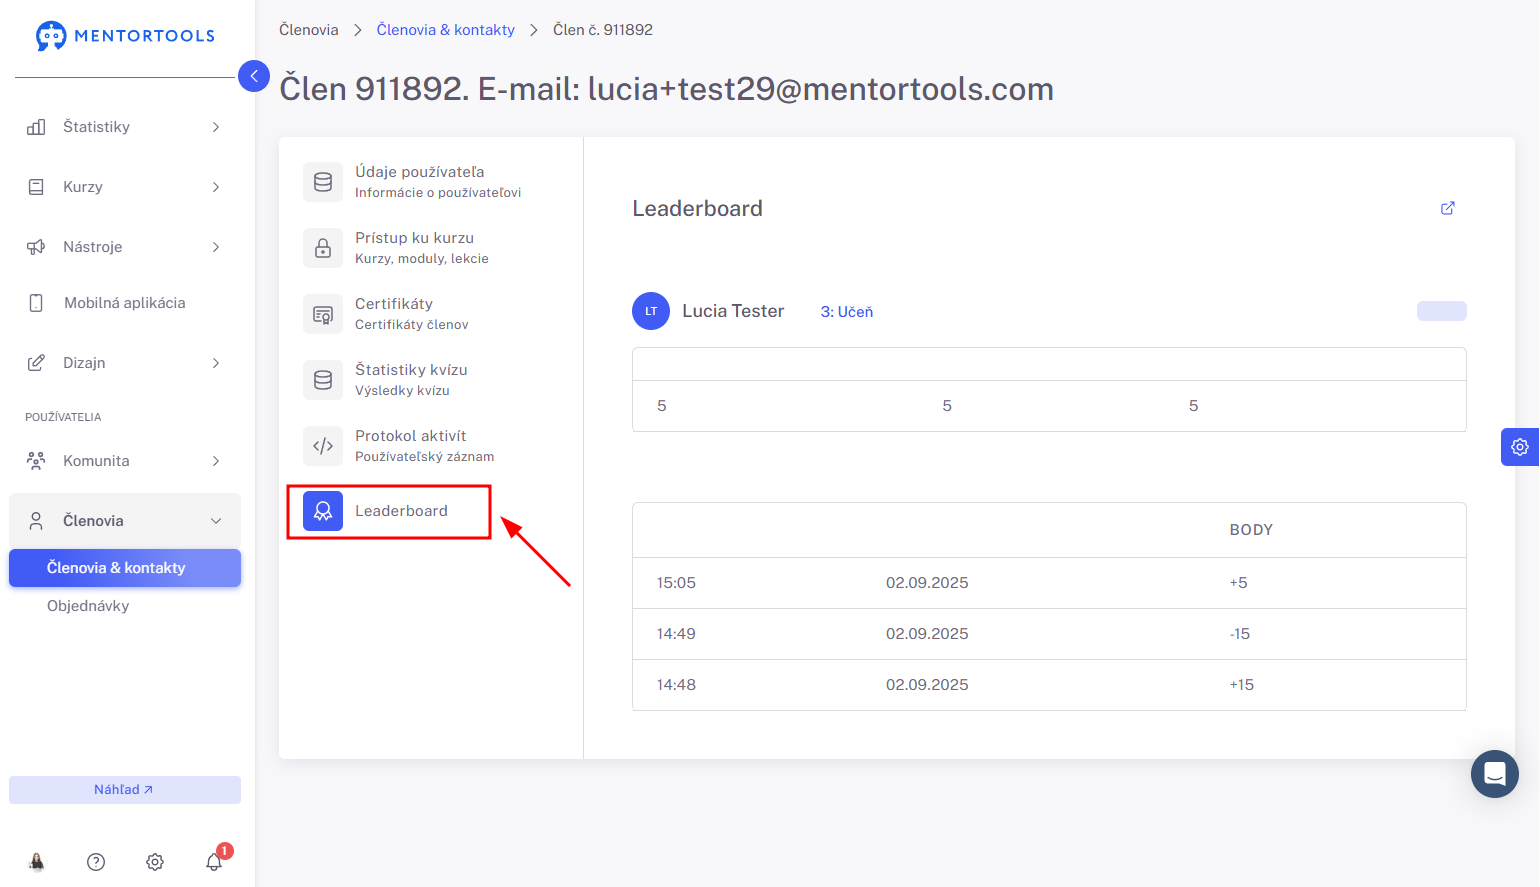Open Objednávky in the sidebar
This screenshot has height=887, width=1540.
(88, 606)
